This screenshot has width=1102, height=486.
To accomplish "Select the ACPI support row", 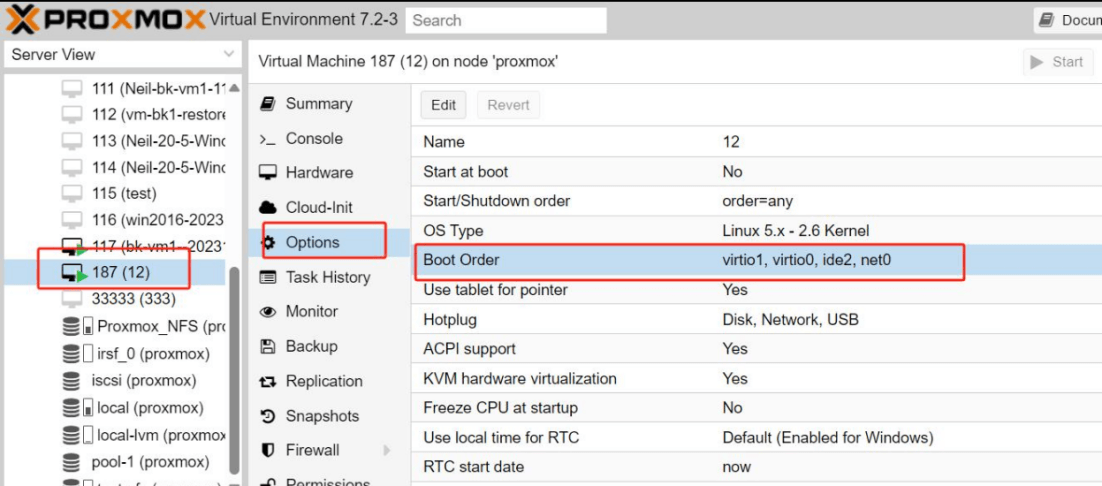I will (x=756, y=349).
